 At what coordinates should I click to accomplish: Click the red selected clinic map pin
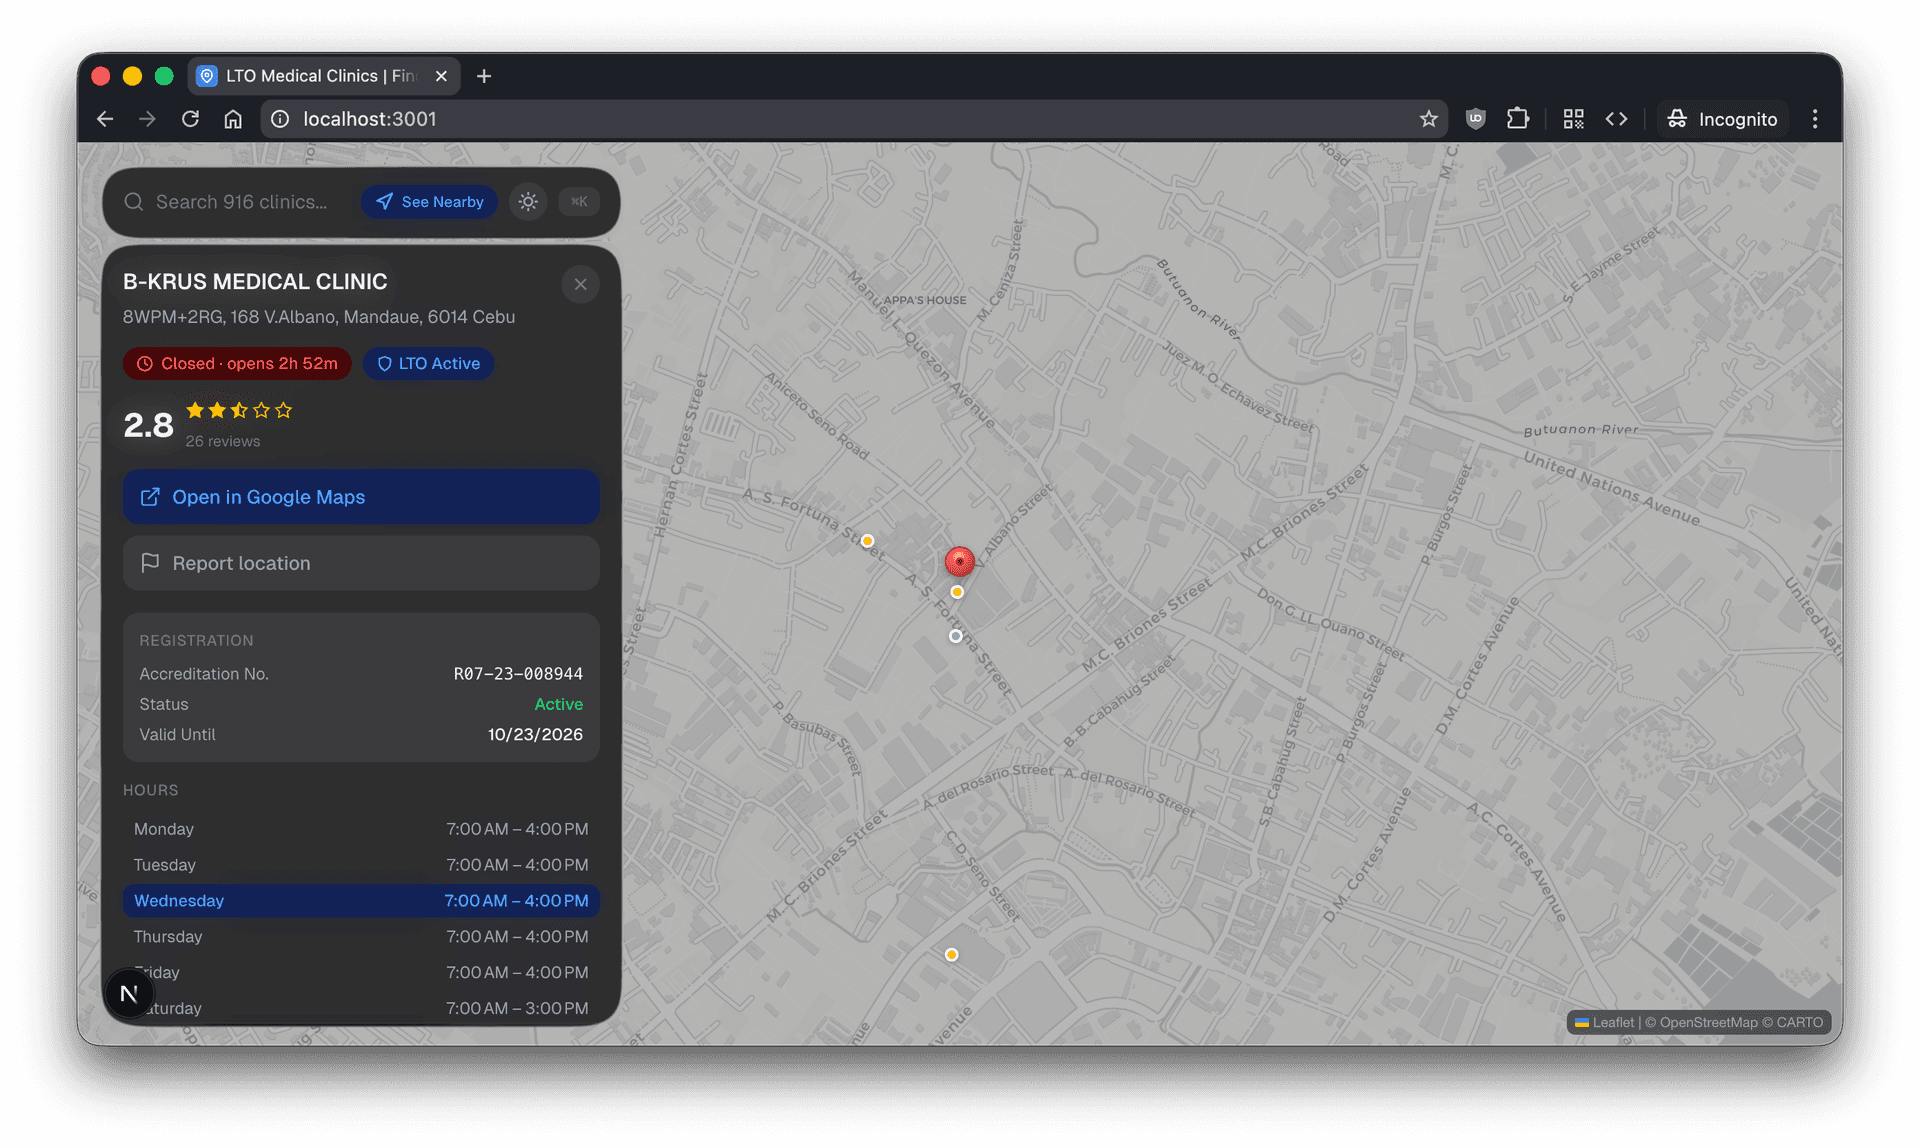point(960,561)
